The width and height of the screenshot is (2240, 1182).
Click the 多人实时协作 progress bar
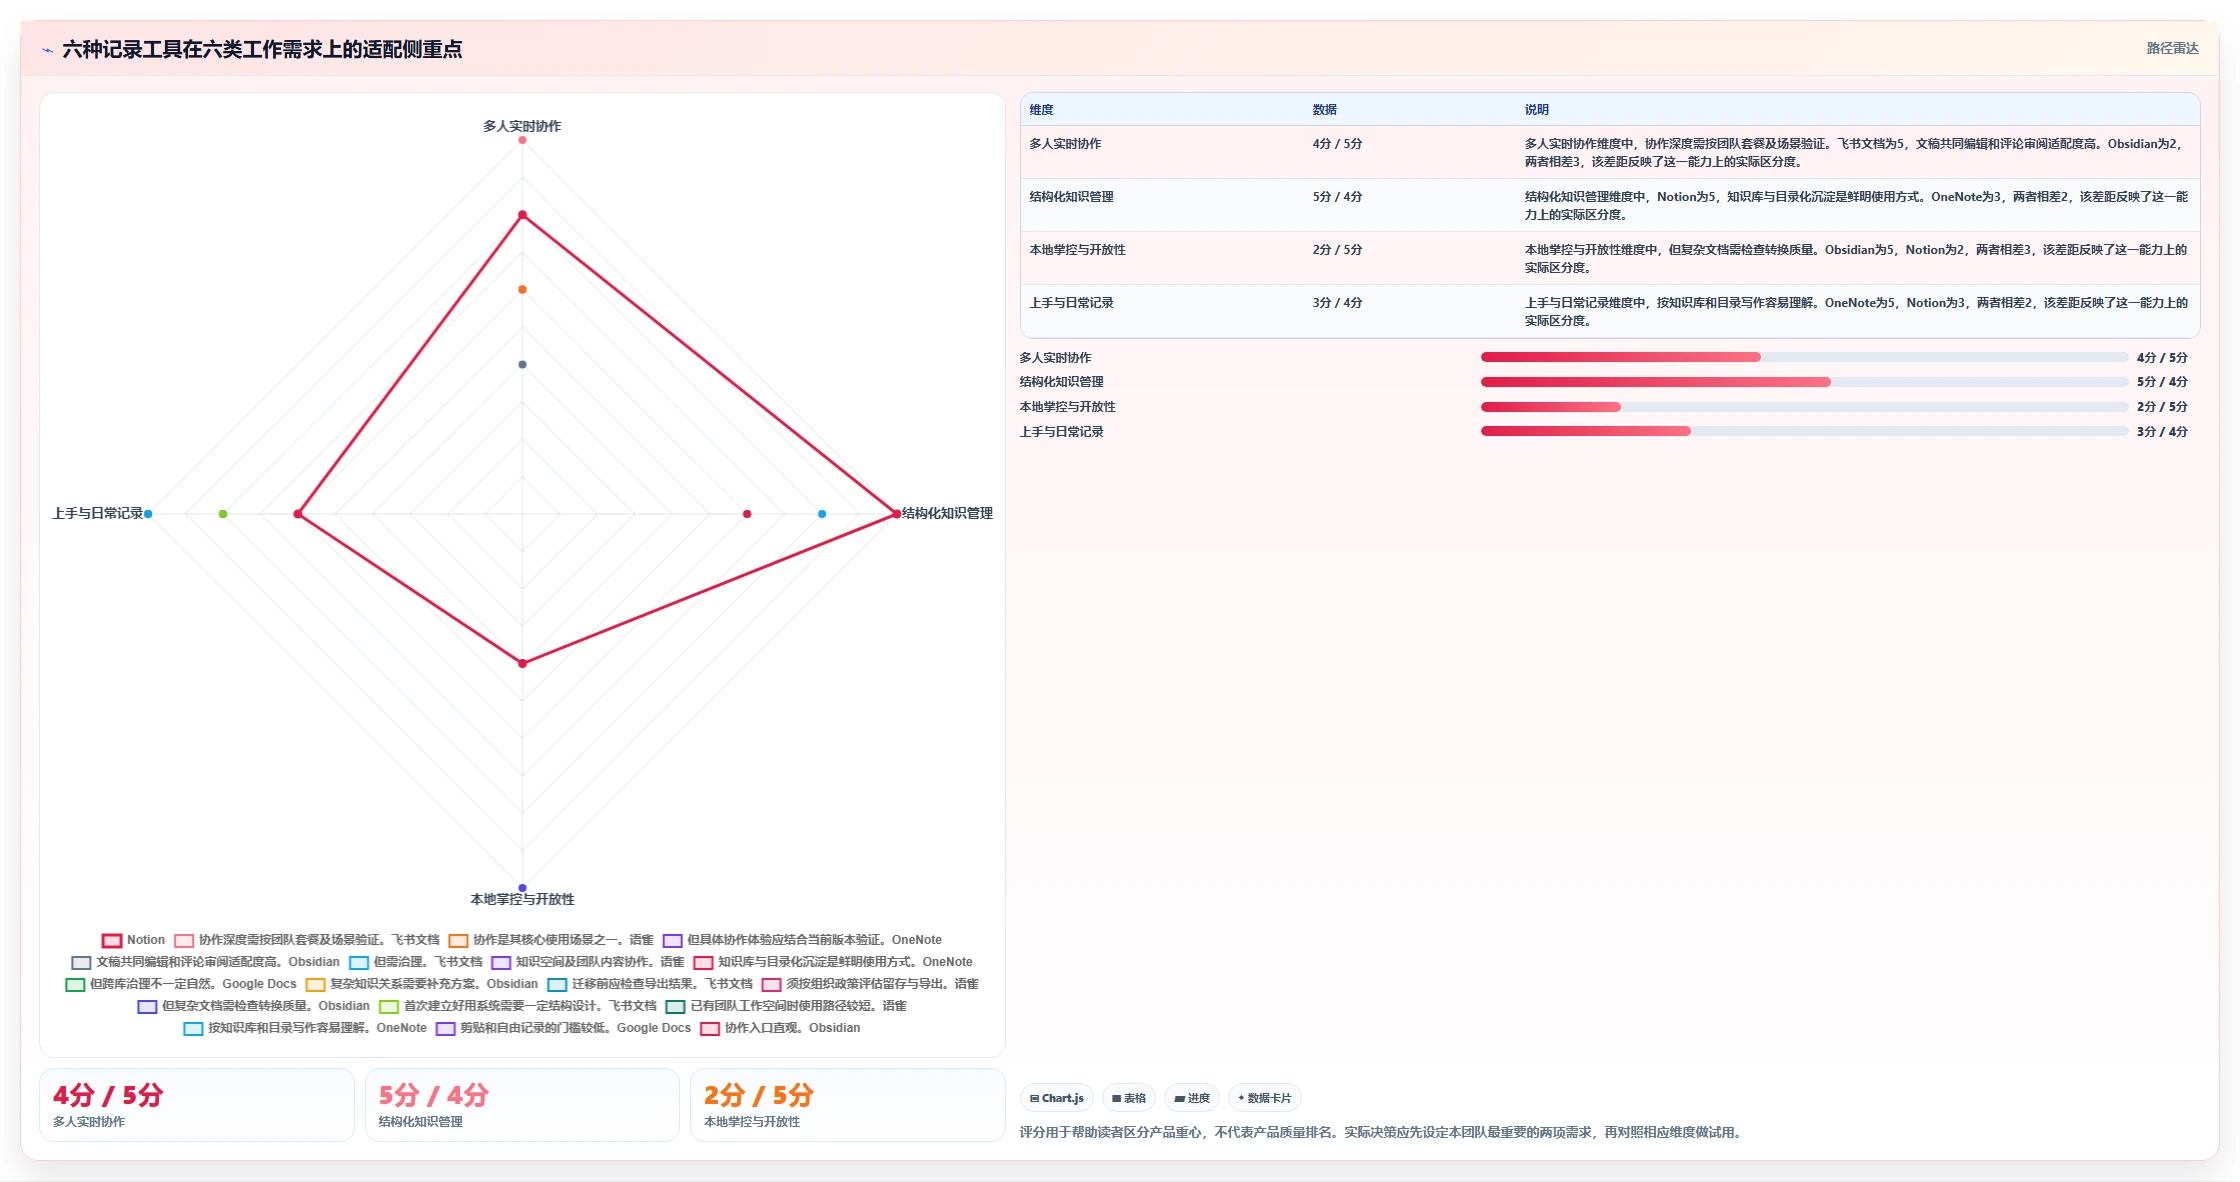pos(1804,357)
